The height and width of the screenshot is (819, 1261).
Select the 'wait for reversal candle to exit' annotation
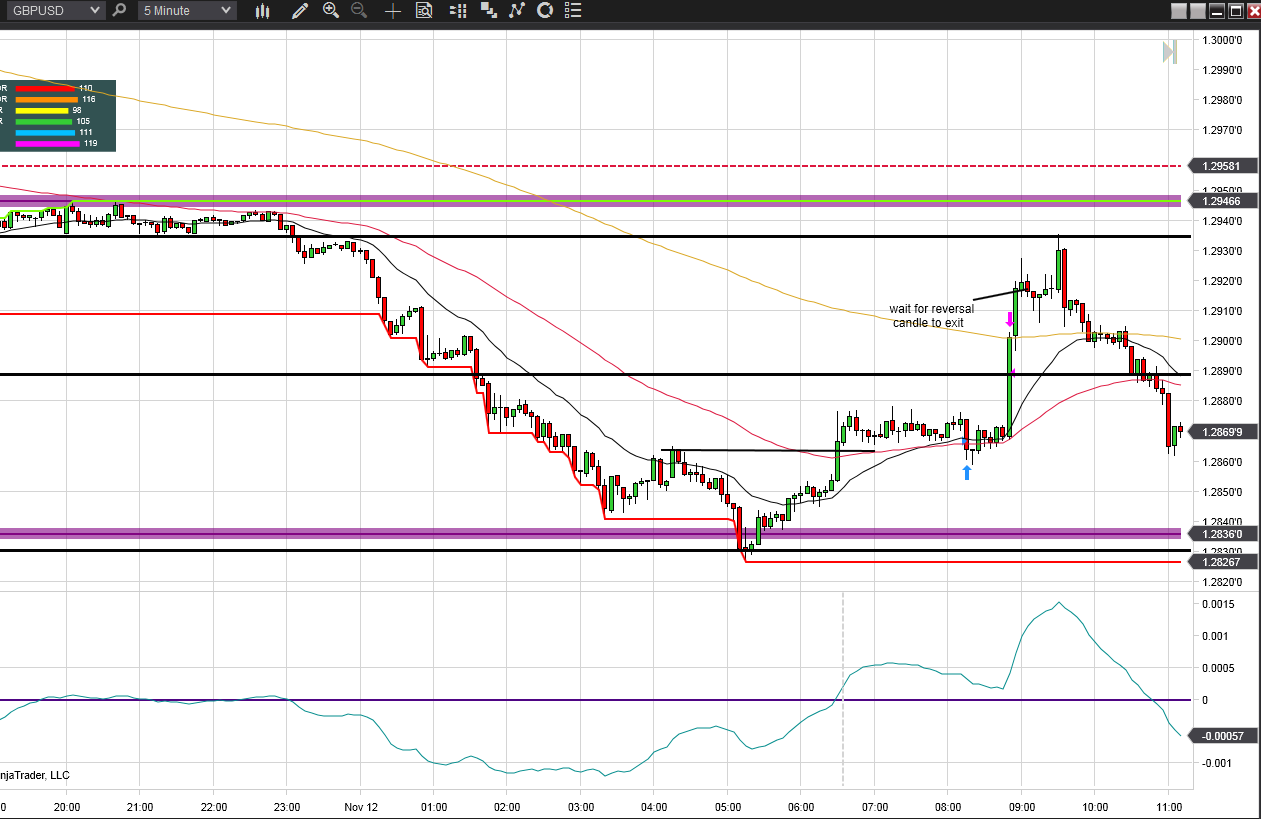tap(931, 316)
